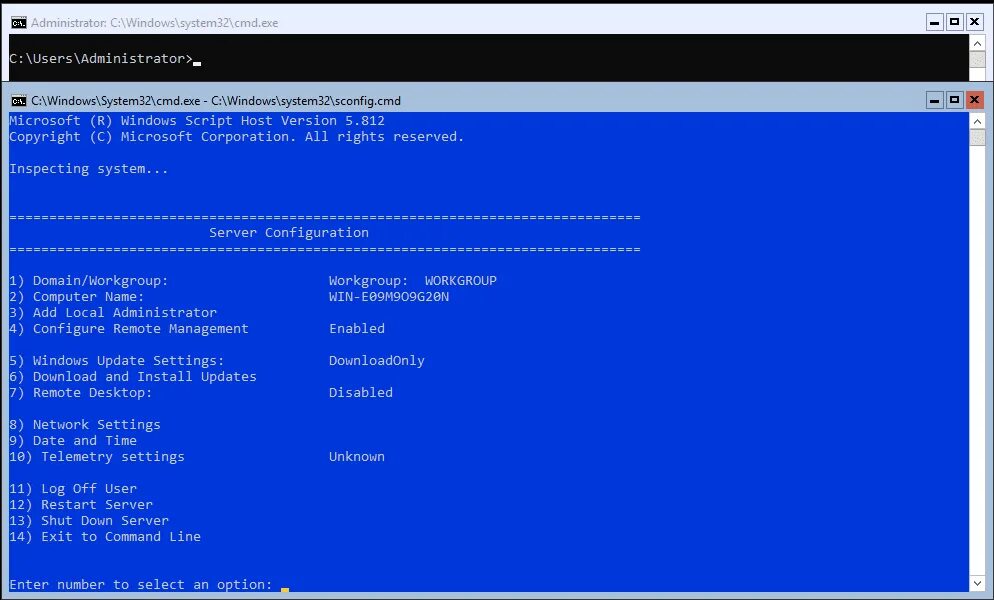Maximize the Administrator cmd.exe window

pos(955,23)
